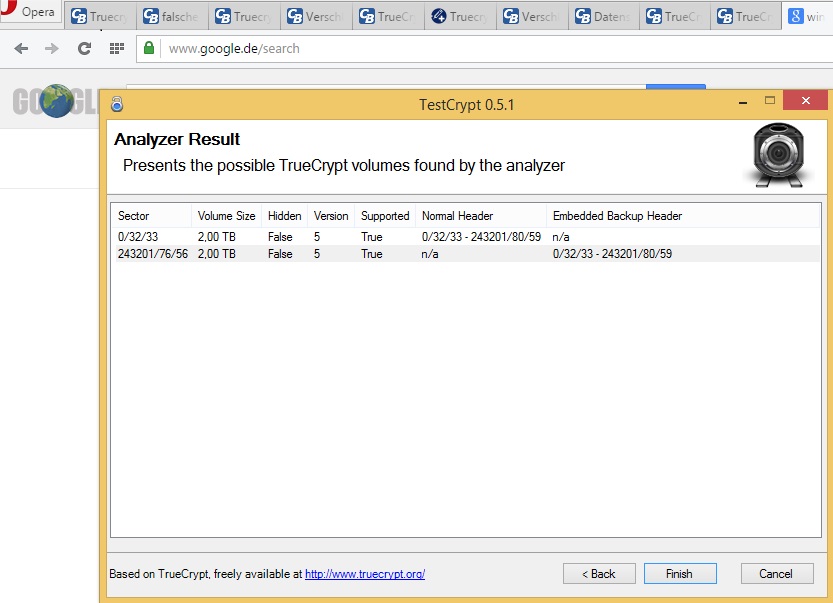Click normal header value '0/32/33 - 243201/80/59'
The width and height of the screenshot is (833, 603).
(481, 237)
